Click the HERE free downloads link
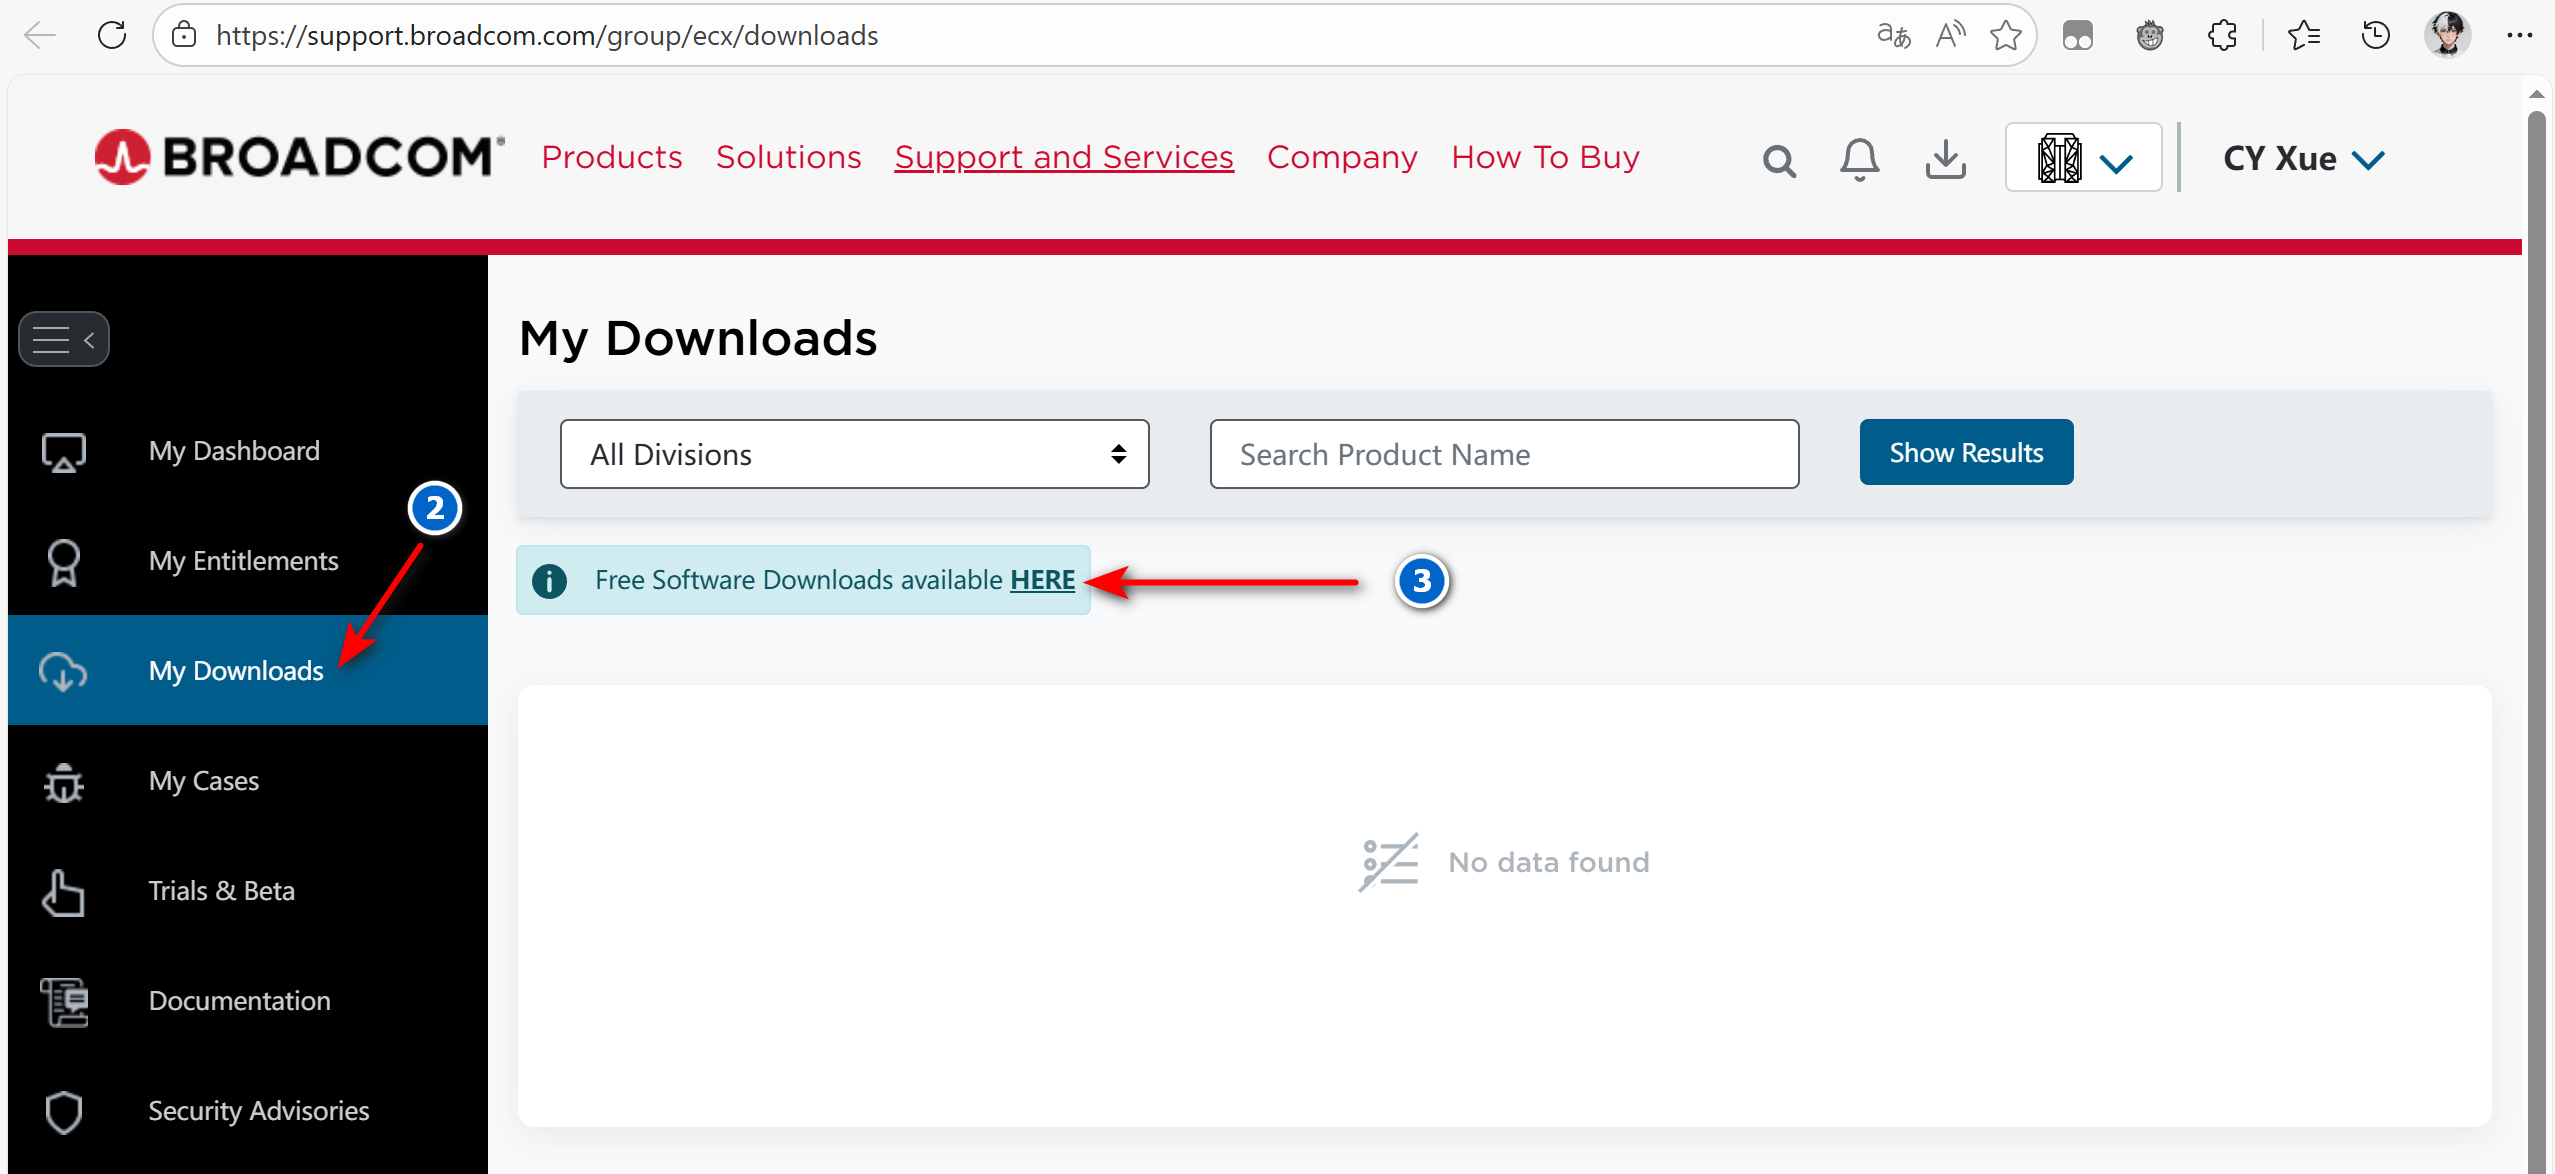 1042,580
